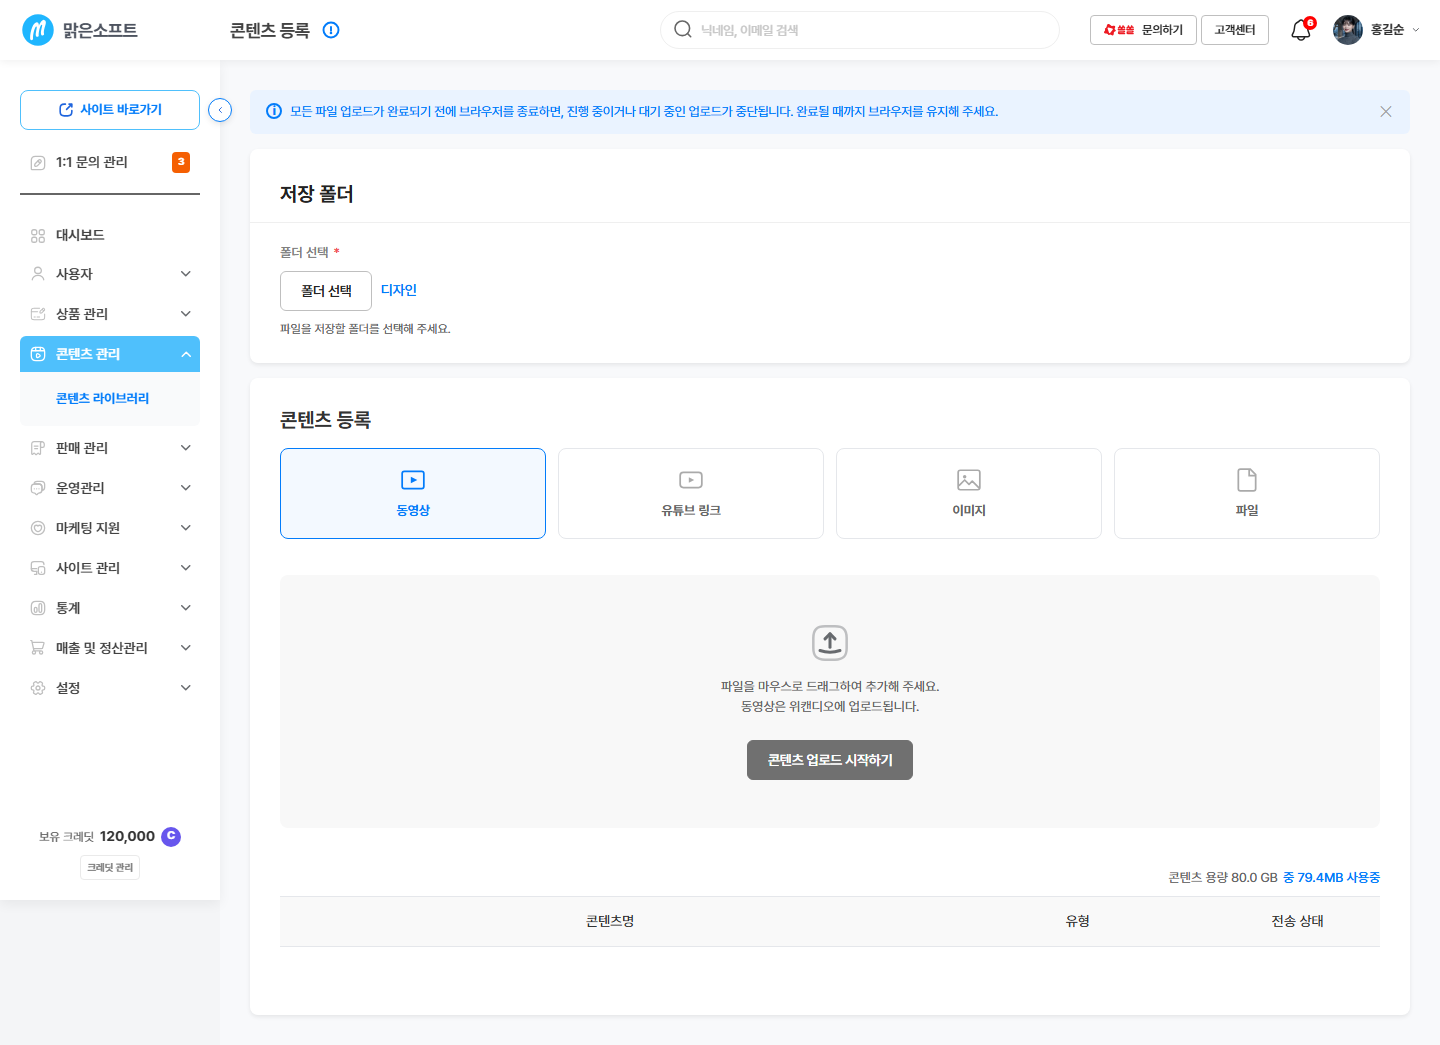Select the 파일 content type tab
This screenshot has width=1440, height=1045.
(1247, 493)
